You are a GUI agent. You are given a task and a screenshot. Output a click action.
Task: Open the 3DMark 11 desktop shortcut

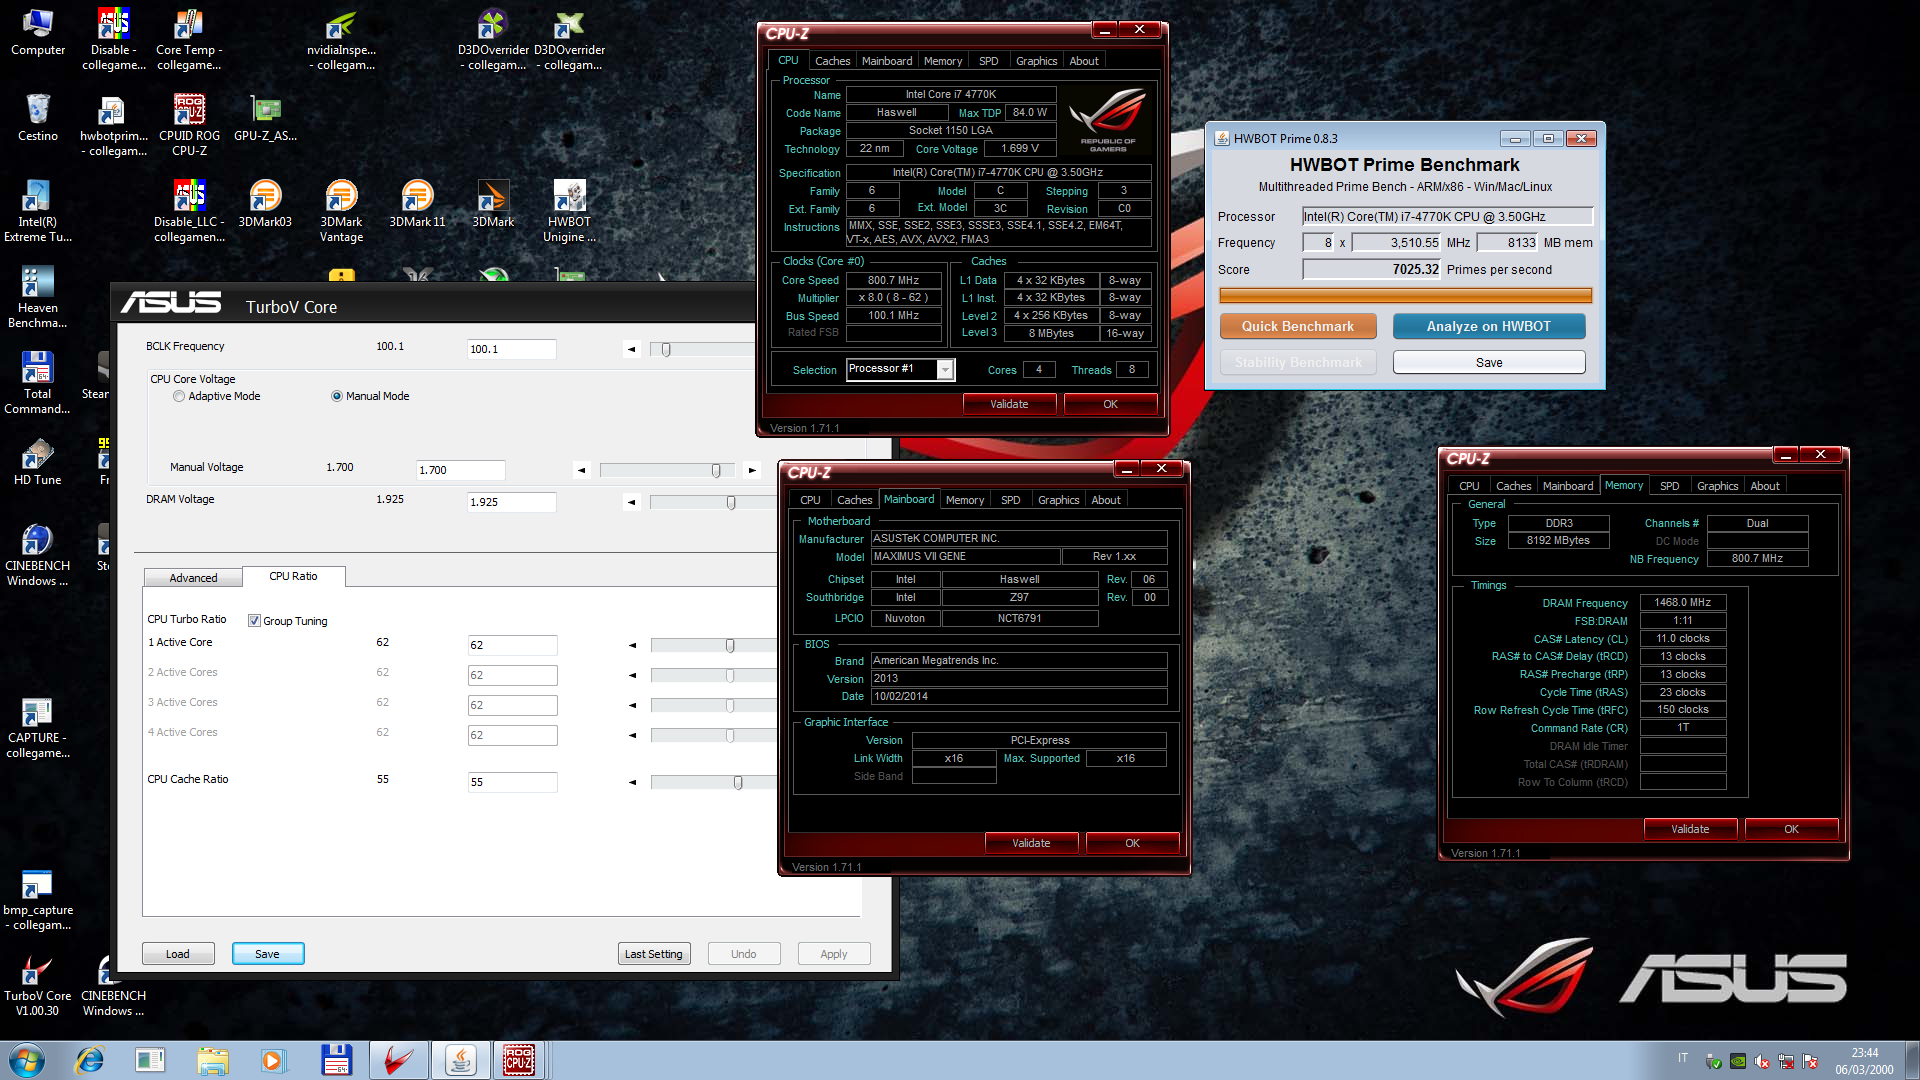(417, 204)
